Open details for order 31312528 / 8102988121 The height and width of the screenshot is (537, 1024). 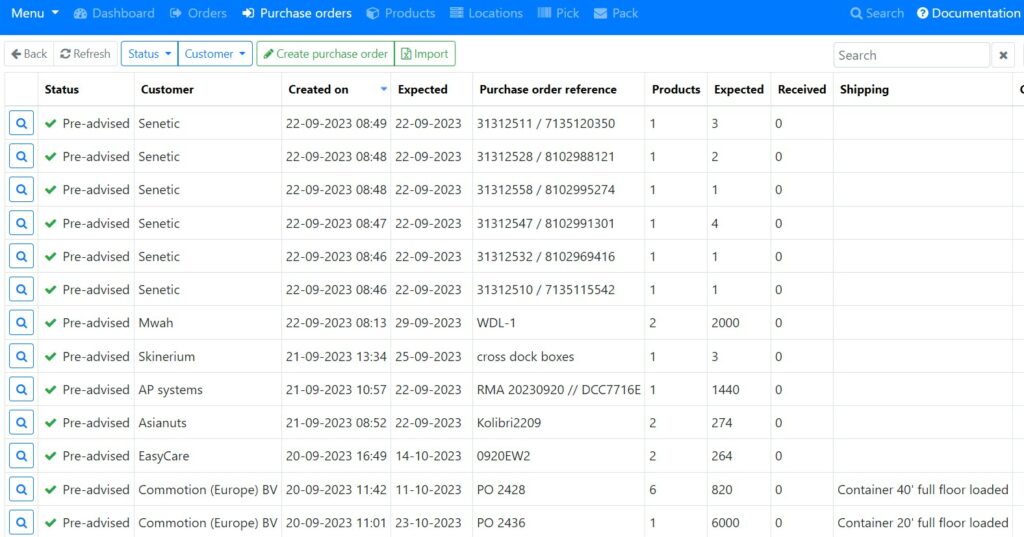[21, 156]
